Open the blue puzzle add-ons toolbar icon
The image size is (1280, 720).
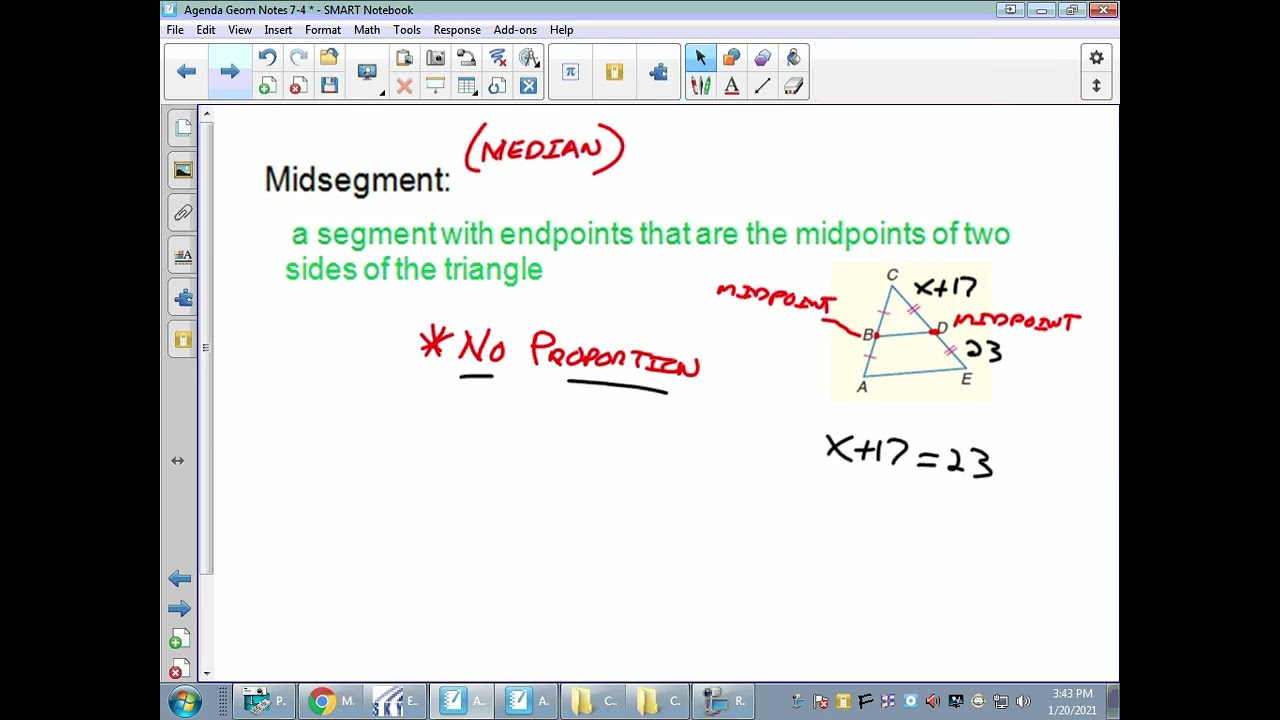point(658,72)
